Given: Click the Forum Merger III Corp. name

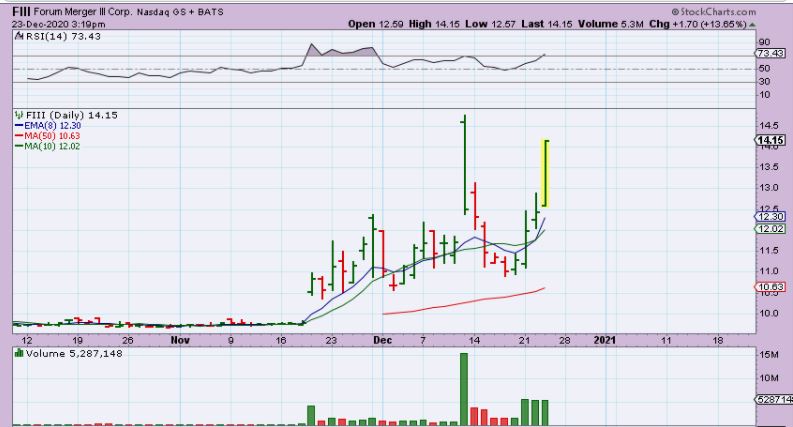Looking at the screenshot, I should (83, 12).
